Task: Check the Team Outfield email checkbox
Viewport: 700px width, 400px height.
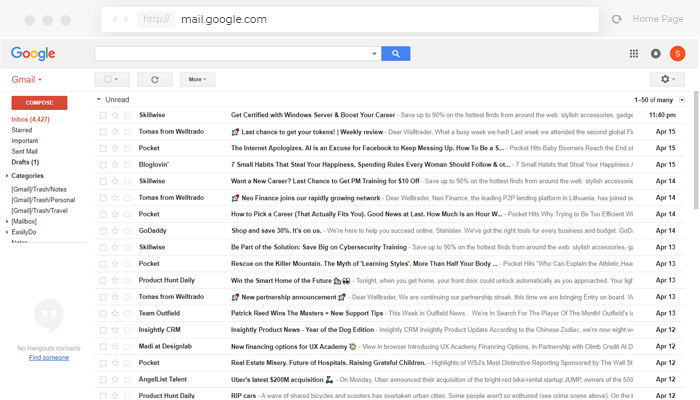Action: pyautogui.click(x=103, y=313)
